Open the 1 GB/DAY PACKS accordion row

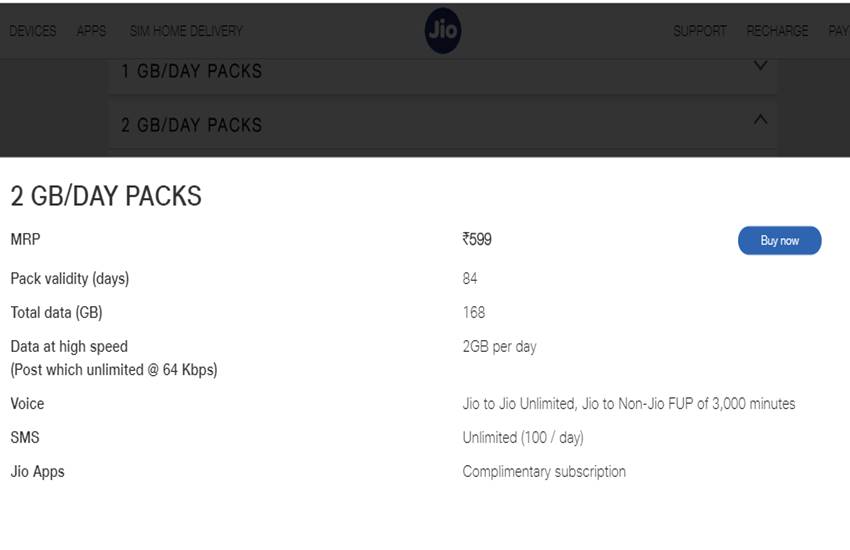(x=192, y=71)
